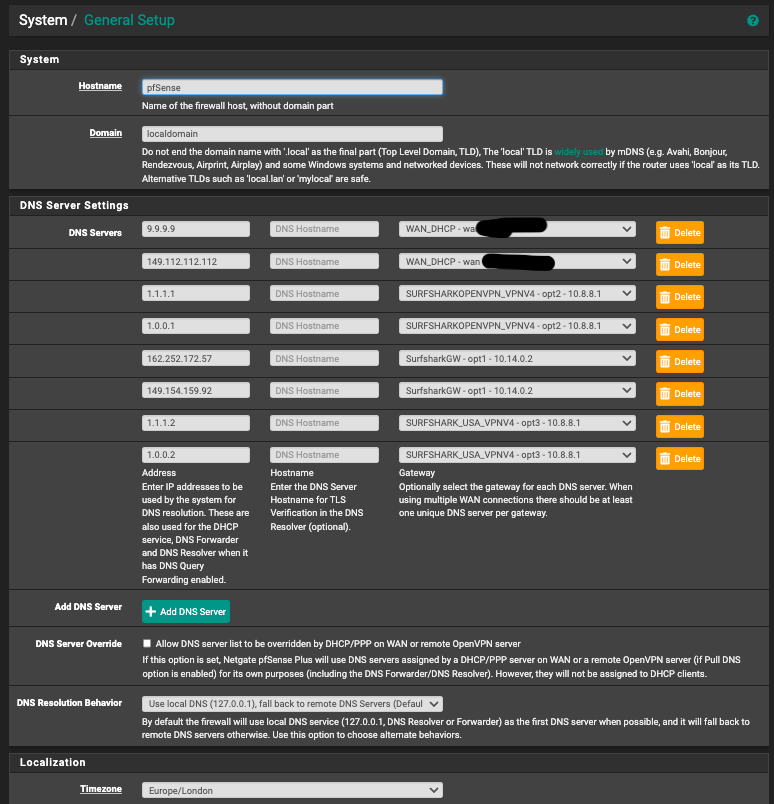Click DNS Hostname field for 1.0.0.1
Viewport: 774px width, 804px height.
[x=324, y=326]
